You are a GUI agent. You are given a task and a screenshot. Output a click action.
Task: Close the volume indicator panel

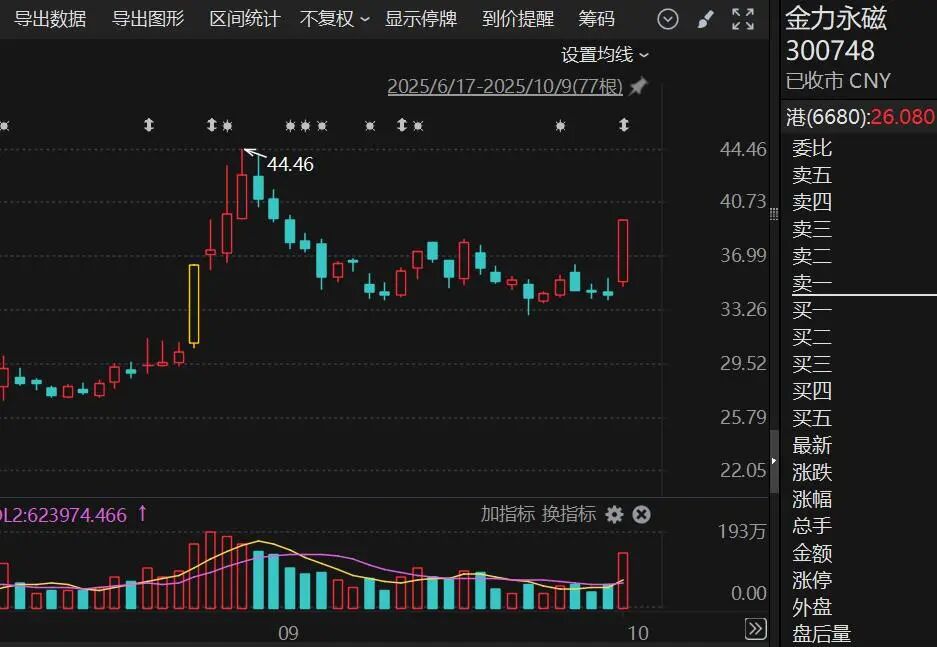642,514
